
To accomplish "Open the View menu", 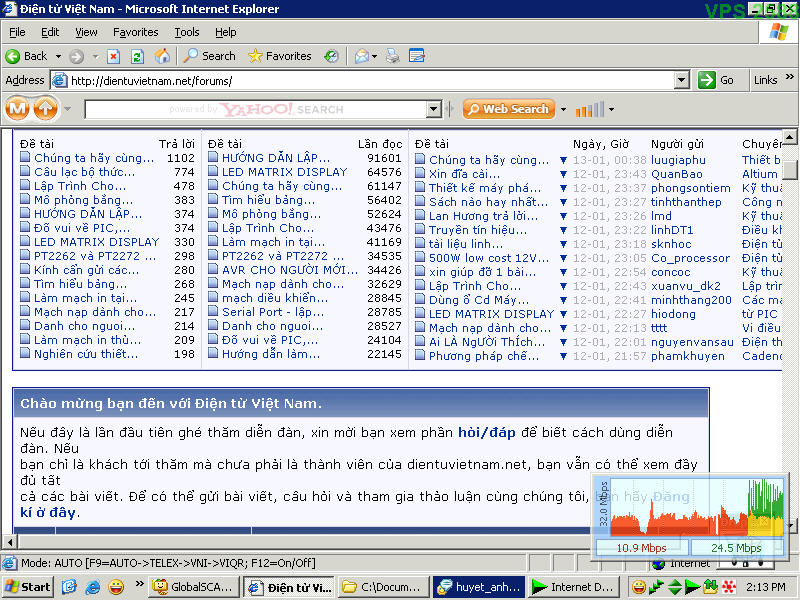I will point(86,32).
